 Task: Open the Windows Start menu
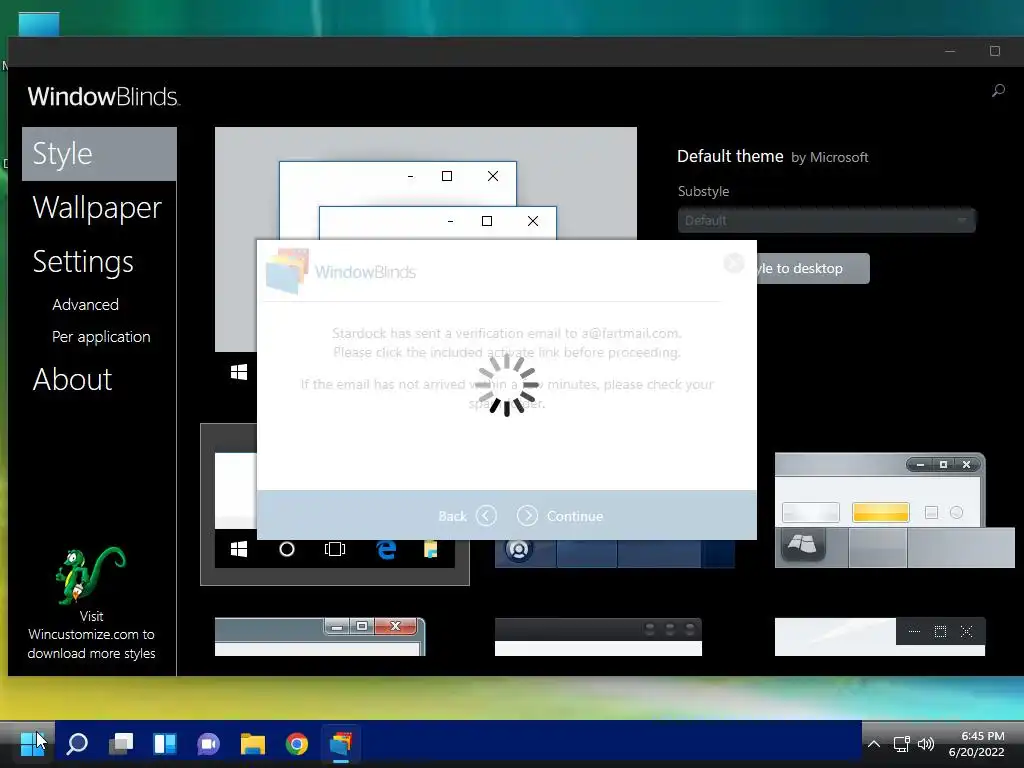tap(32, 744)
